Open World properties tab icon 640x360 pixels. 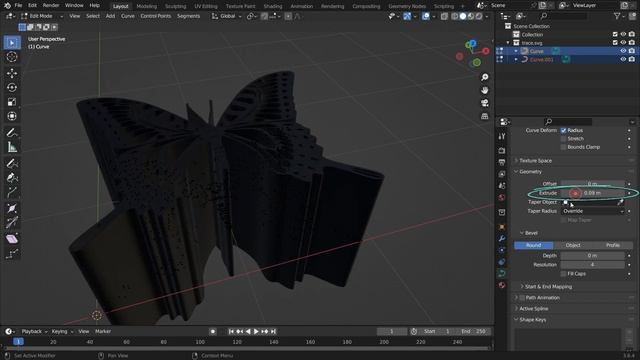tap(502, 198)
